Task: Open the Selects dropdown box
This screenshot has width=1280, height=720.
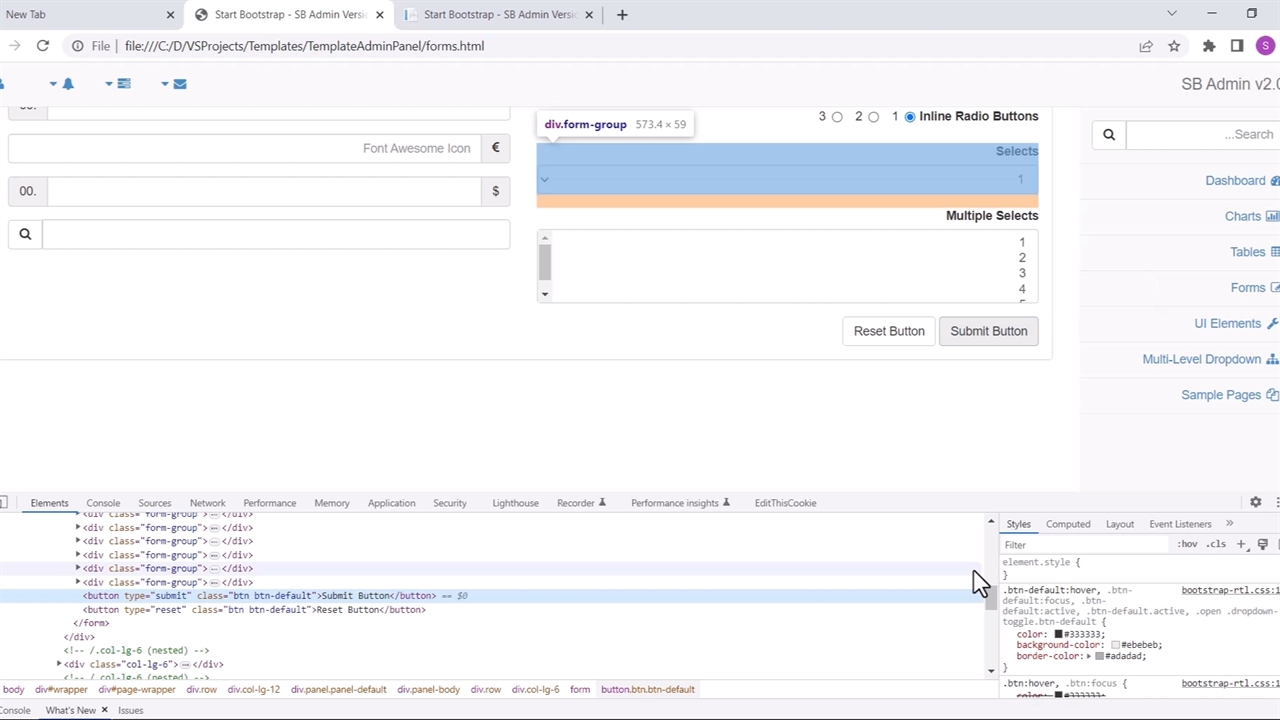Action: pos(787,180)
